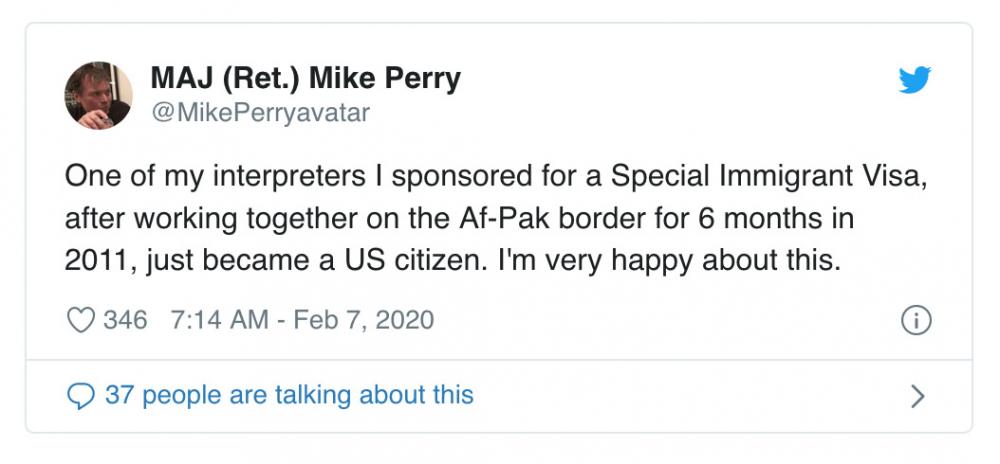This screenshot has width=1000, height=464.
Task: Click the blue speech bubble reply icon
Action: click(x=80, y=396)
